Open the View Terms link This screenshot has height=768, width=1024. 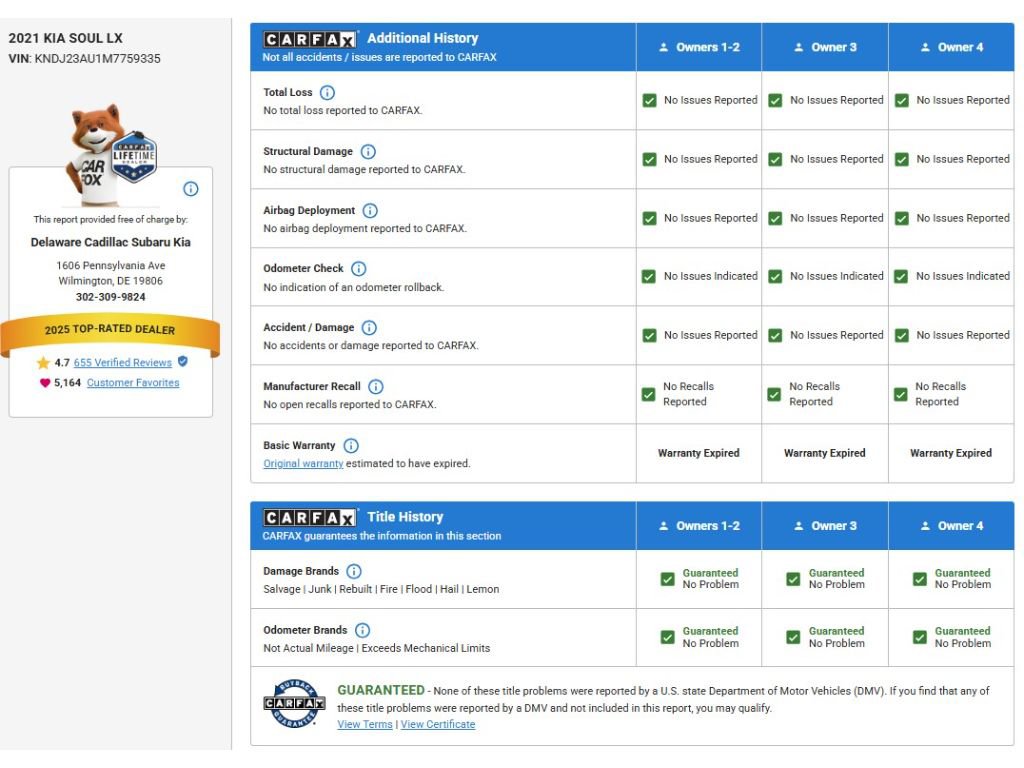[365, 724]
